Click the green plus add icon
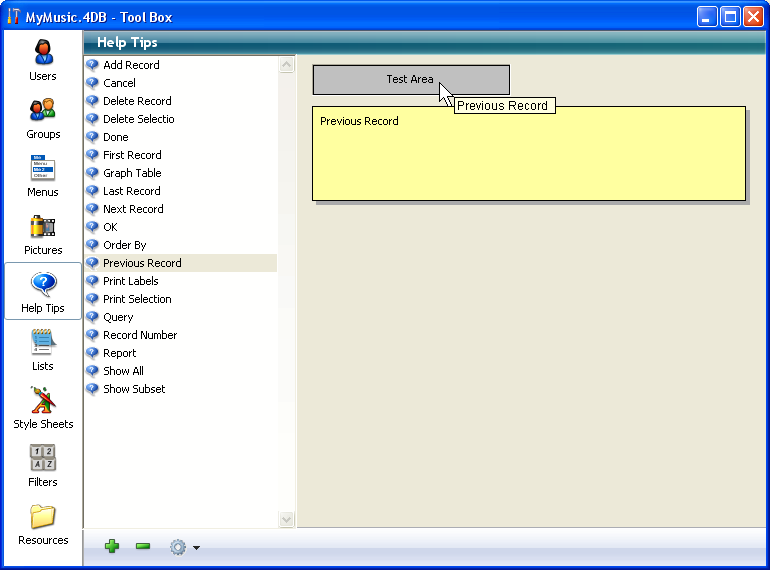 coord(112,547)
